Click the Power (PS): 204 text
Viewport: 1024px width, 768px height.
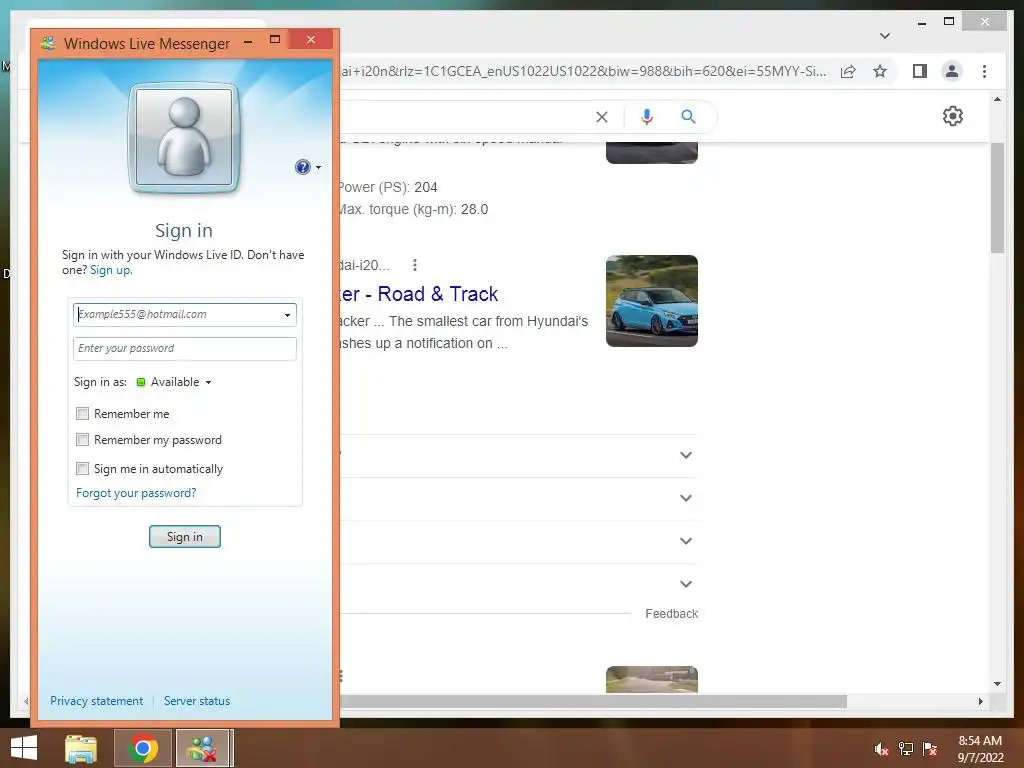(x=388, y=187)
